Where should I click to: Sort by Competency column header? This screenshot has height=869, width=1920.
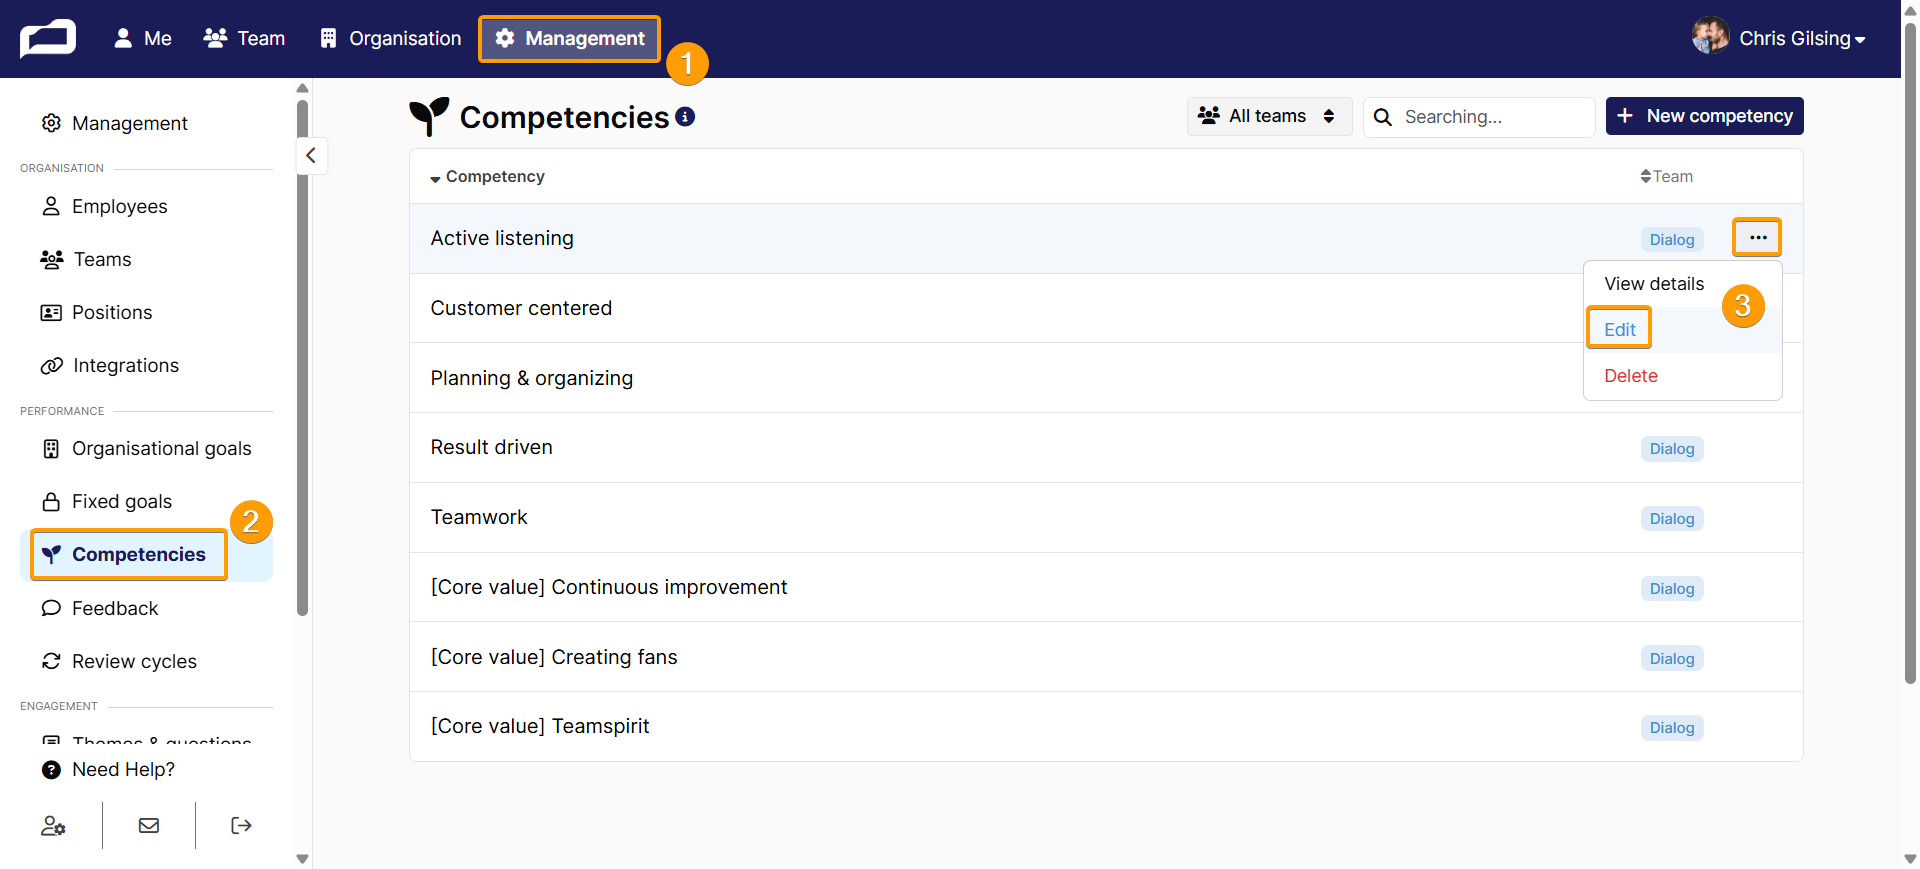click(x=487, y=176)
